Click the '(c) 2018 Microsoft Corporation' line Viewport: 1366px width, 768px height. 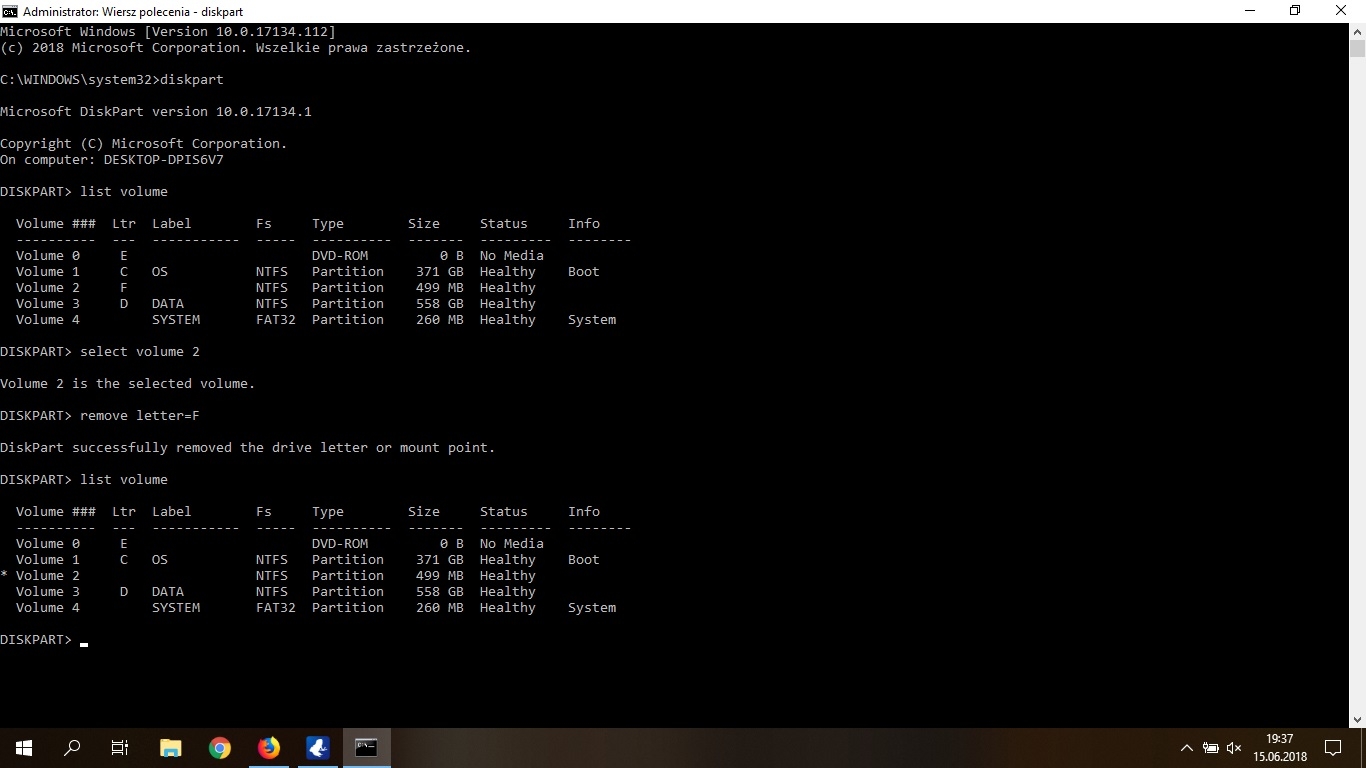point(235,48)
